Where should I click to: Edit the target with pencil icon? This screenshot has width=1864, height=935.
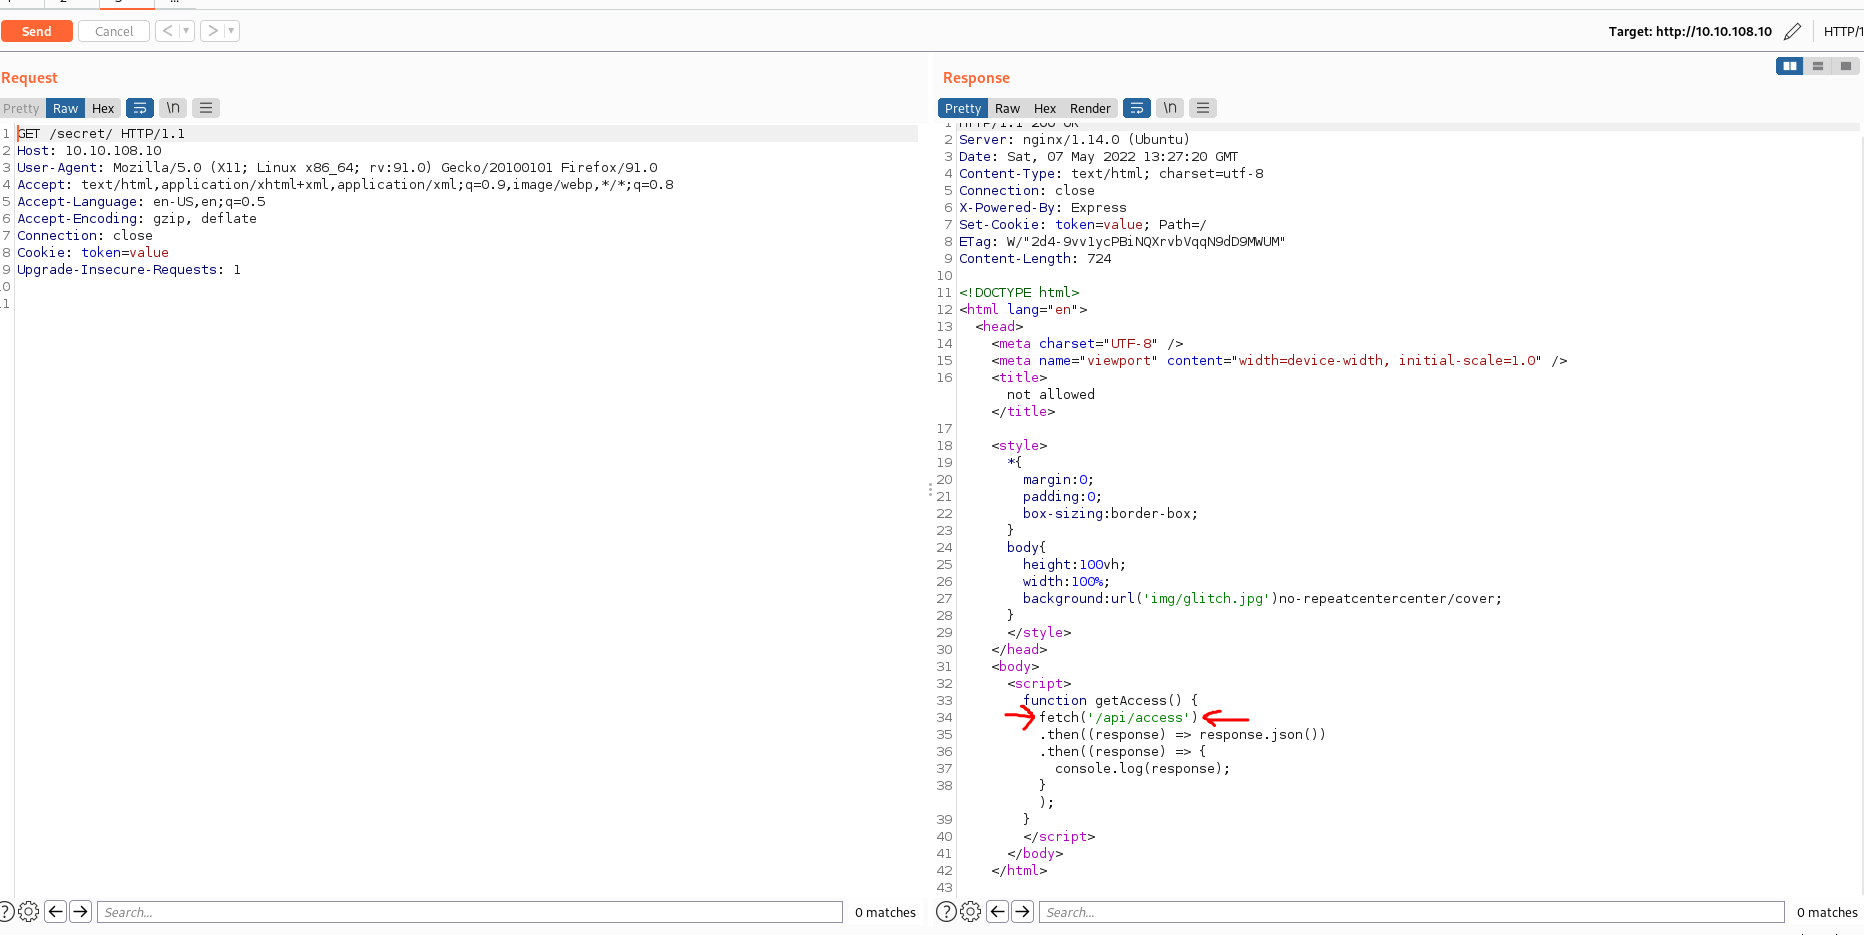(x=1792, y=31)
